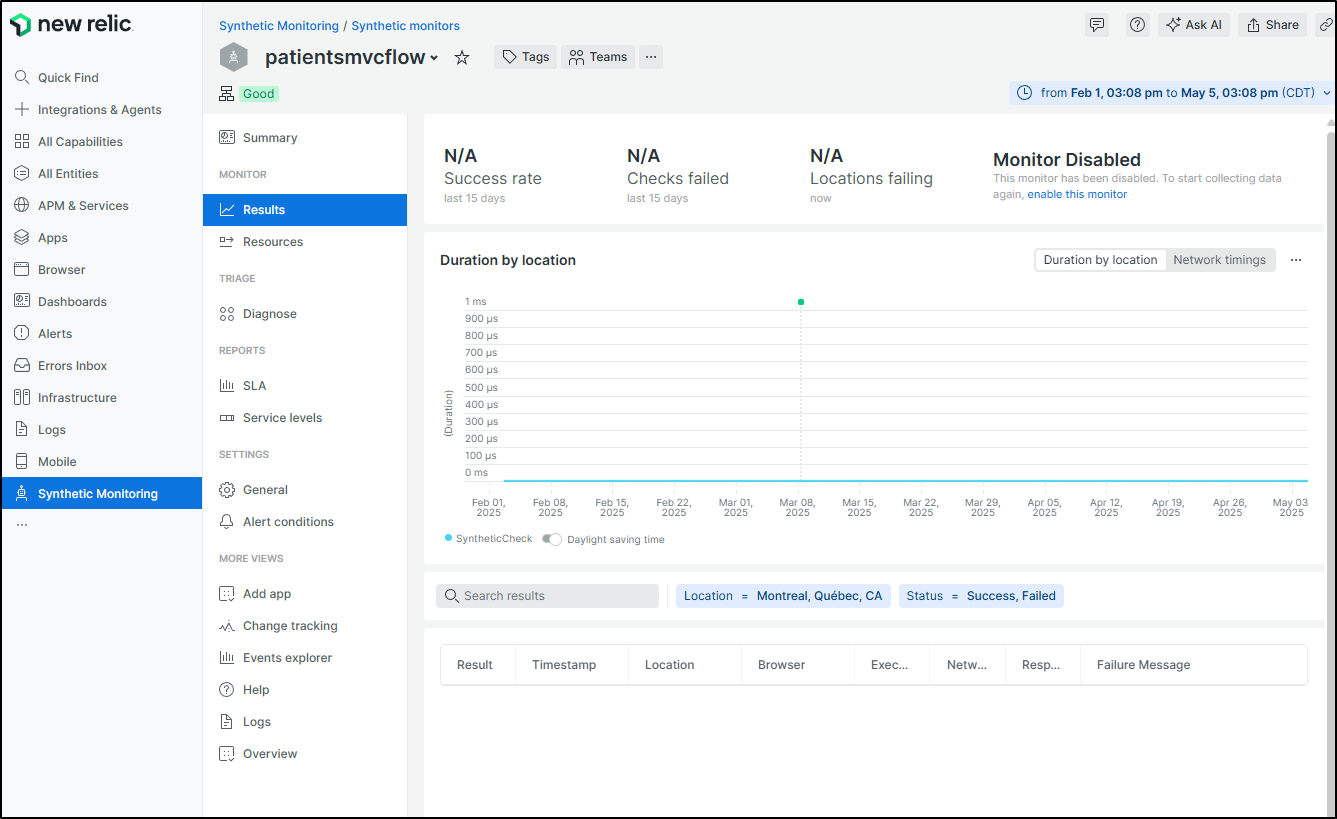Click the Good status badge
This screenshot has width=1337, height=819.
(258, 93)
